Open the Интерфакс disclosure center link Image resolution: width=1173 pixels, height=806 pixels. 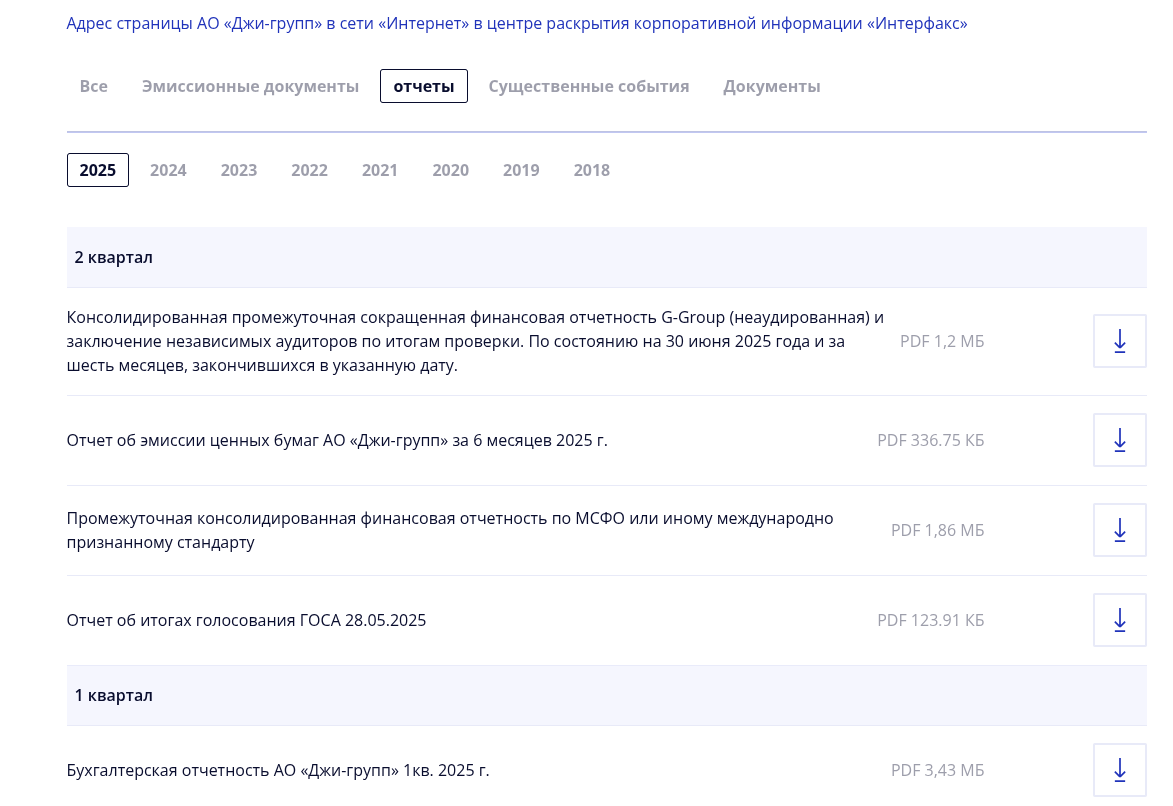click(x=516, y=23)
